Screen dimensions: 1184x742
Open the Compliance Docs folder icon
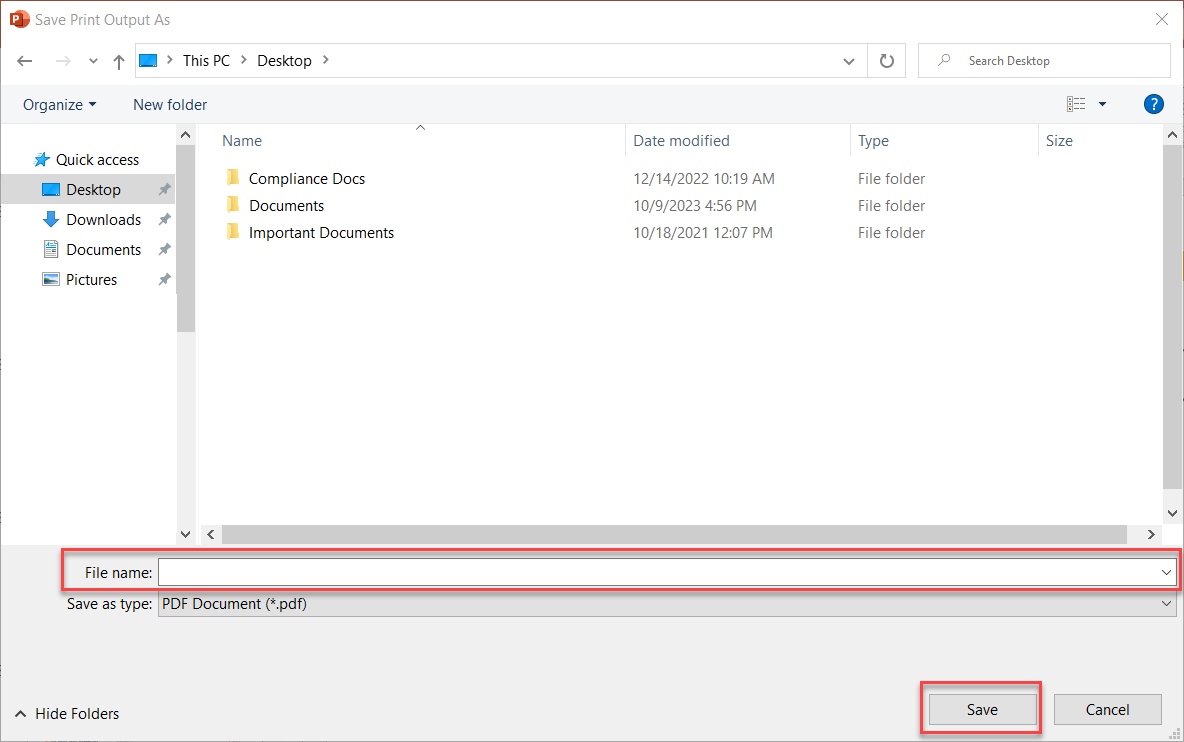(233, 178)
